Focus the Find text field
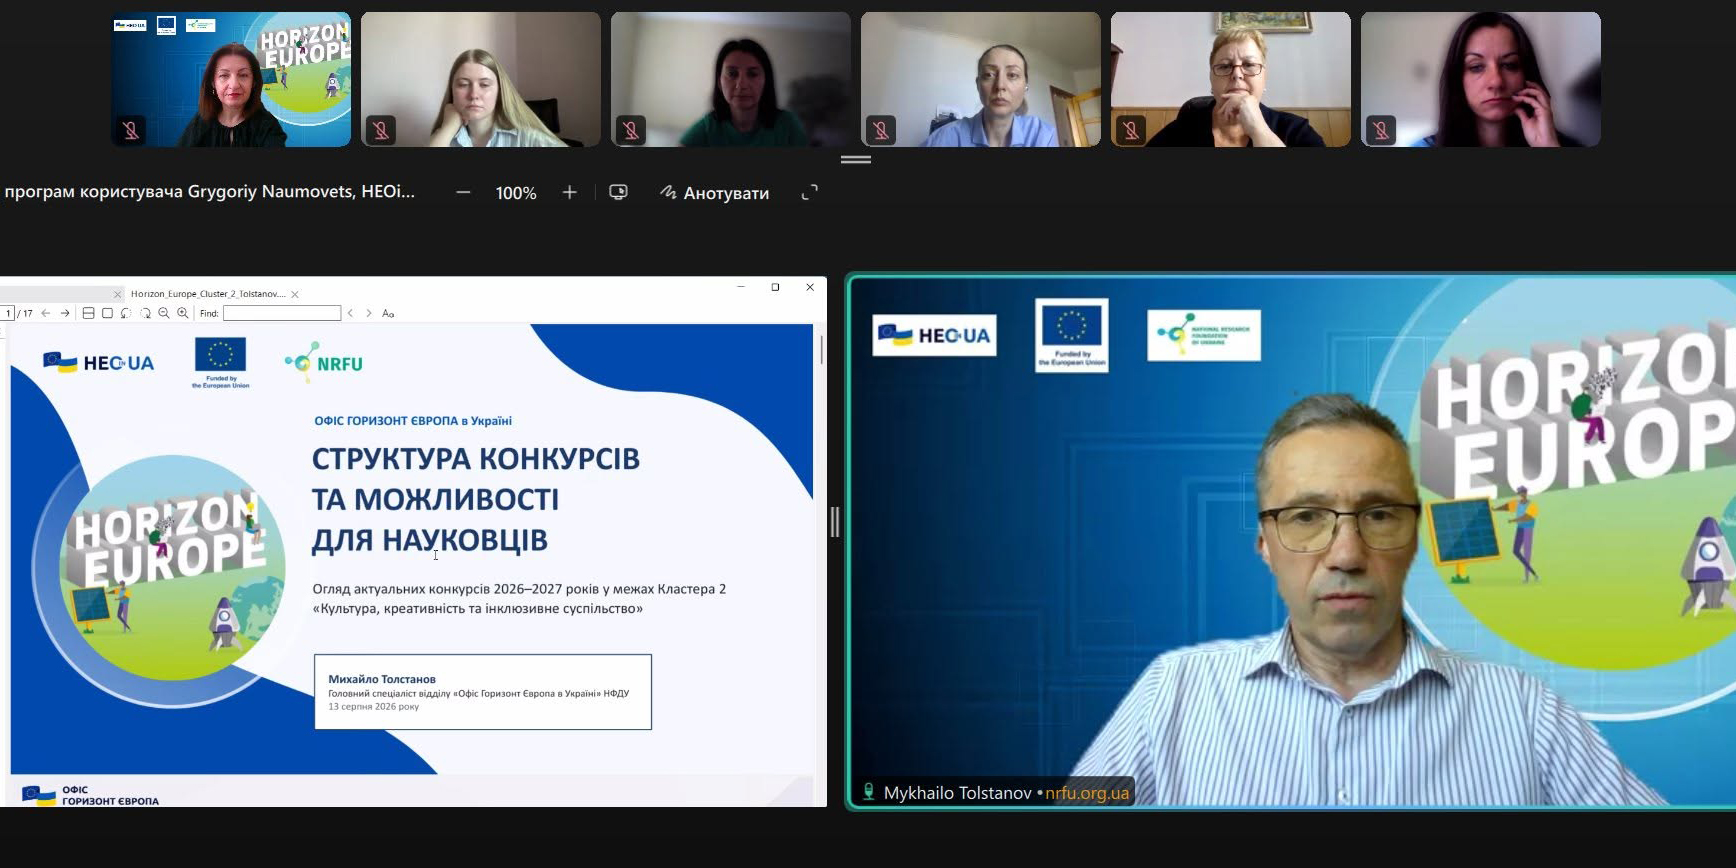Viewport: 1736px width, 868px height. 282,313
